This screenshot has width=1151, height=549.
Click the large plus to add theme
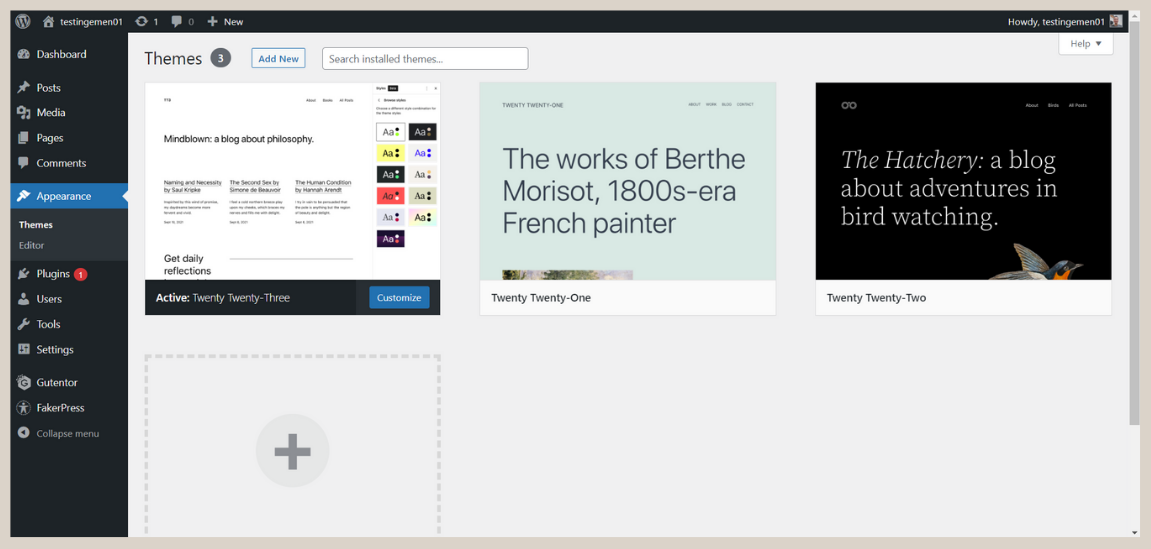292,451
